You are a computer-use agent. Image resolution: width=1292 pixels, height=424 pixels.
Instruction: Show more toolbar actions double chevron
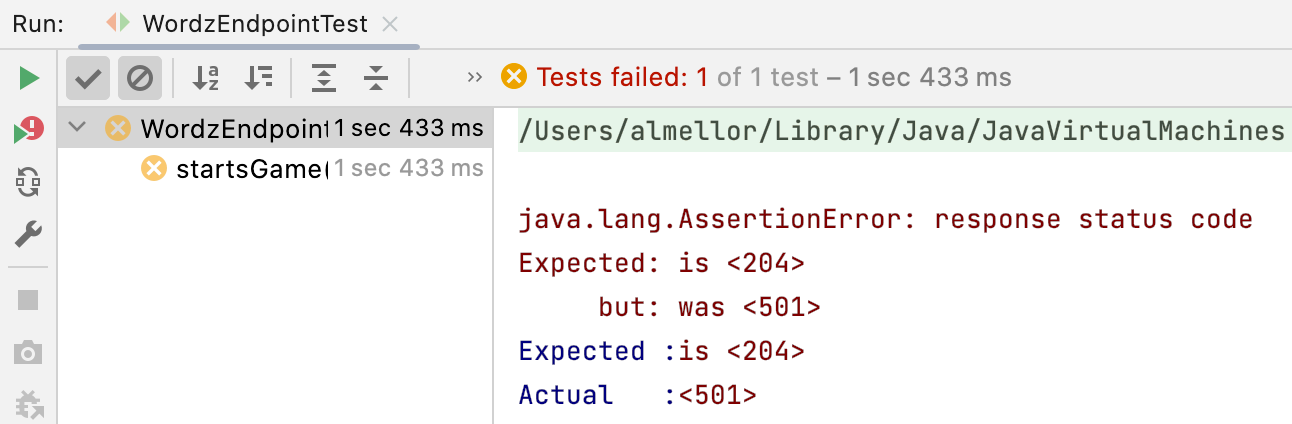click(475, 77)
